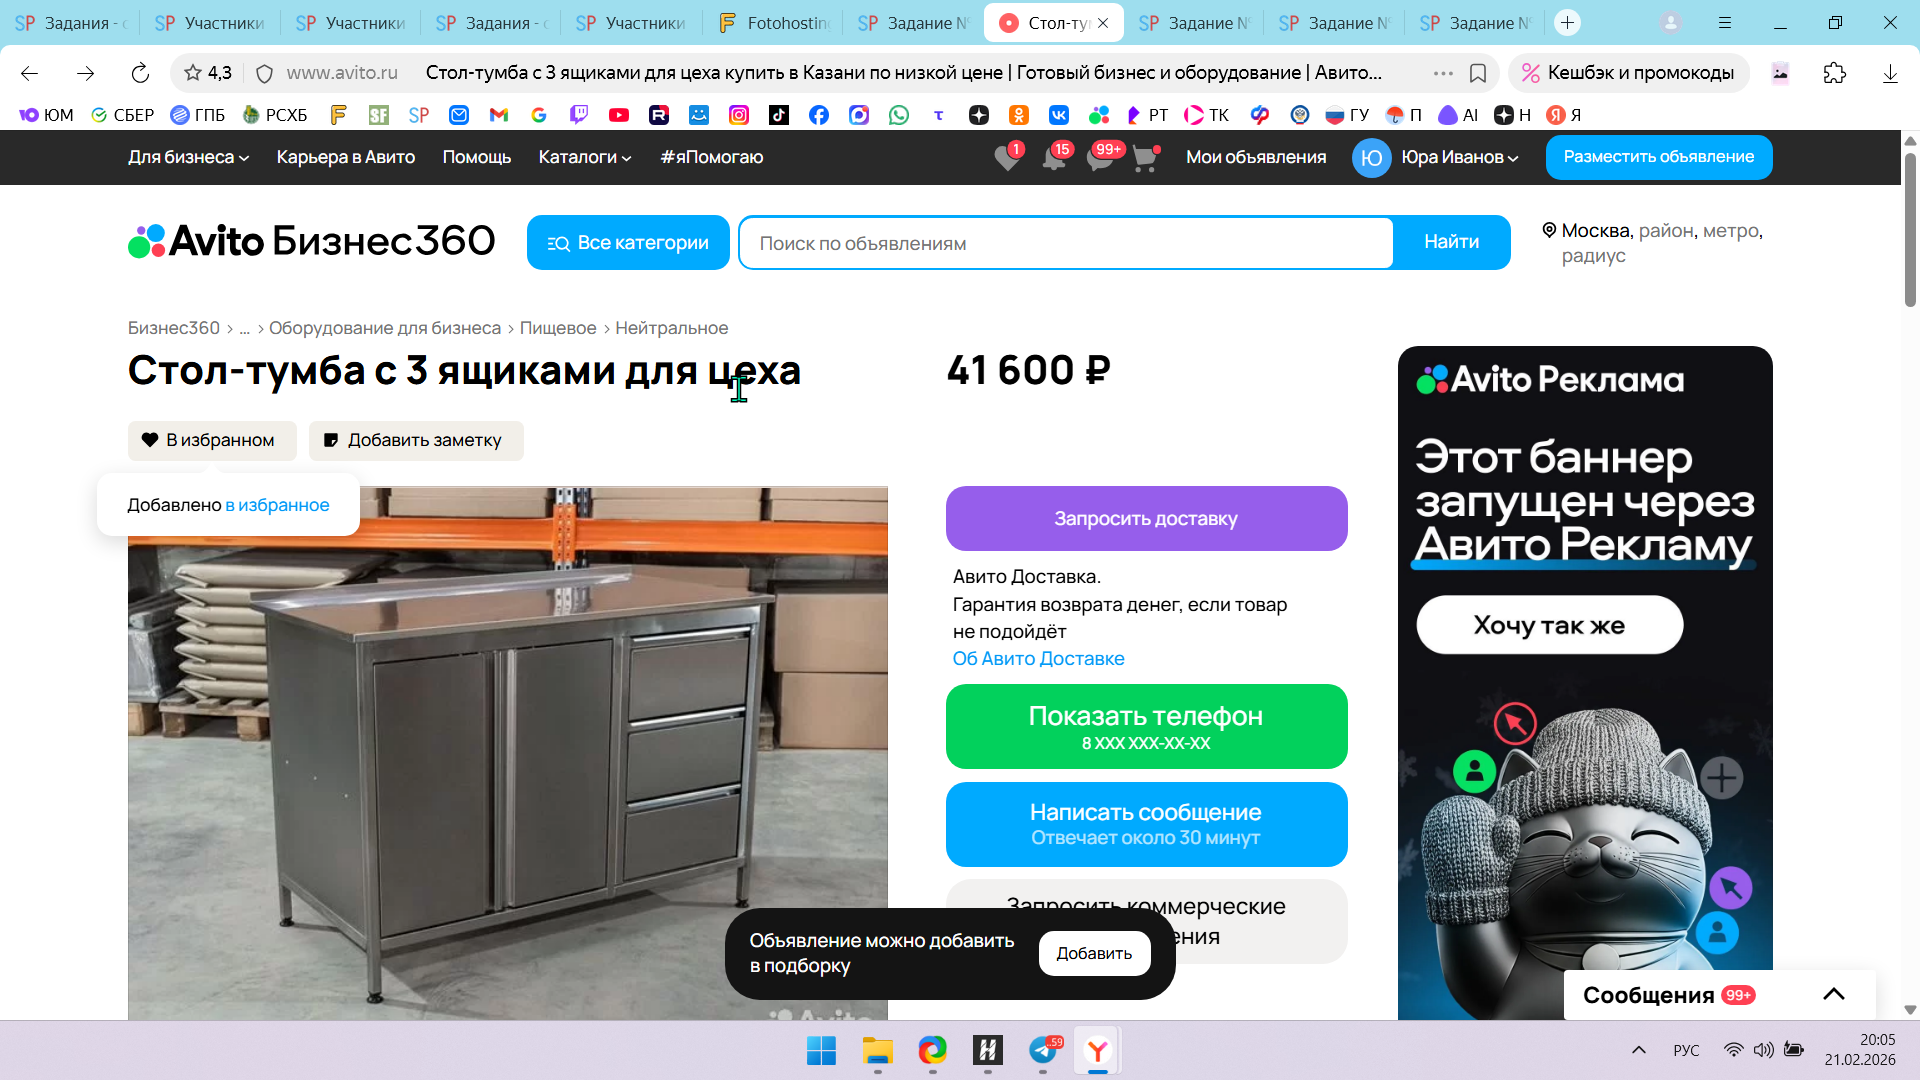The image size is (1920, 1080).
Task: Click browser bookmark icon in address bar
Action: click(1478, 73)
